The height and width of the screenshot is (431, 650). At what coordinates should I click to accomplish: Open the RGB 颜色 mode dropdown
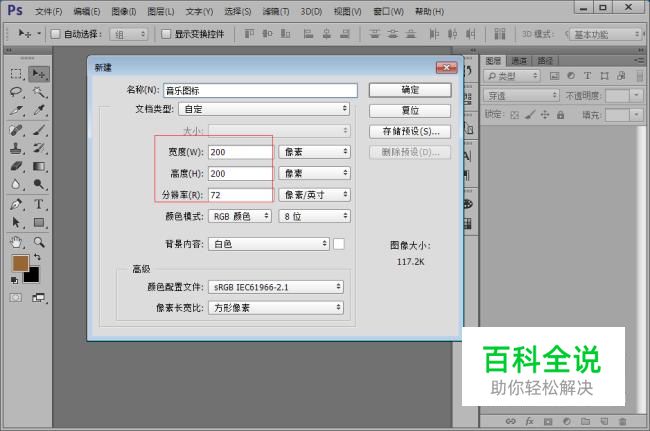point(240,216)
